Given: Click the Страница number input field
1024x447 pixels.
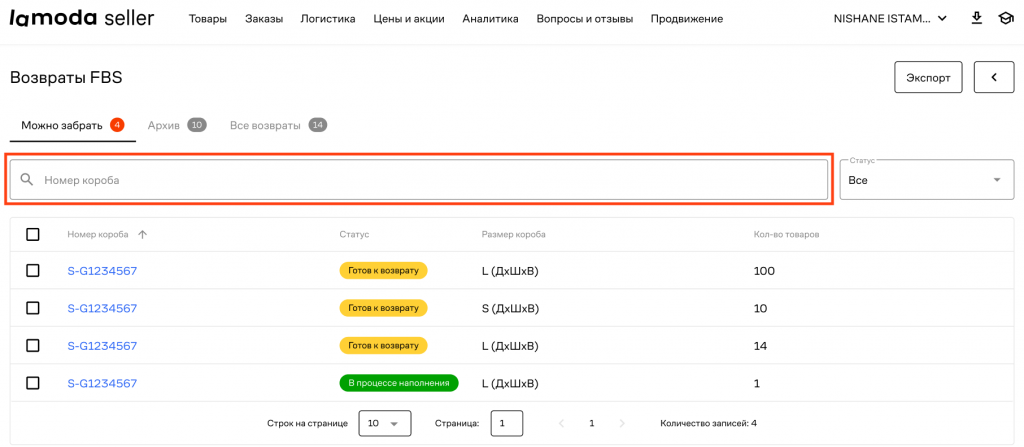Looking at the screenshot, I should coord(506,423).
